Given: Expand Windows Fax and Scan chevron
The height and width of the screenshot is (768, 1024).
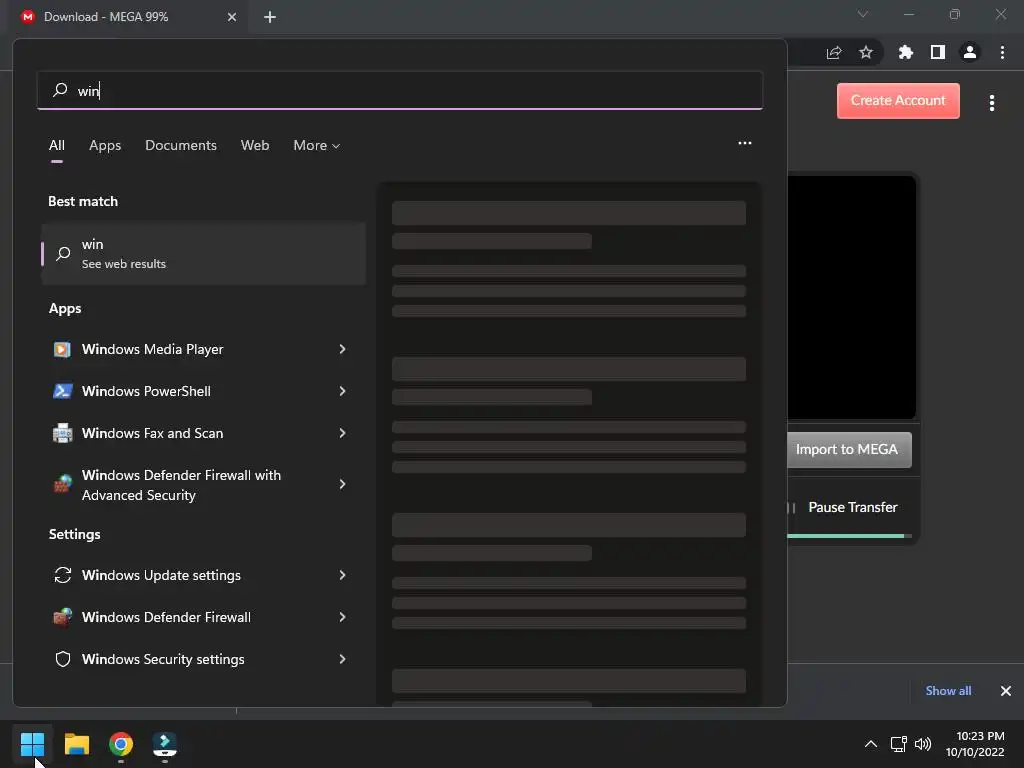Looking at the screenshot, I should (x=342, y=433).
